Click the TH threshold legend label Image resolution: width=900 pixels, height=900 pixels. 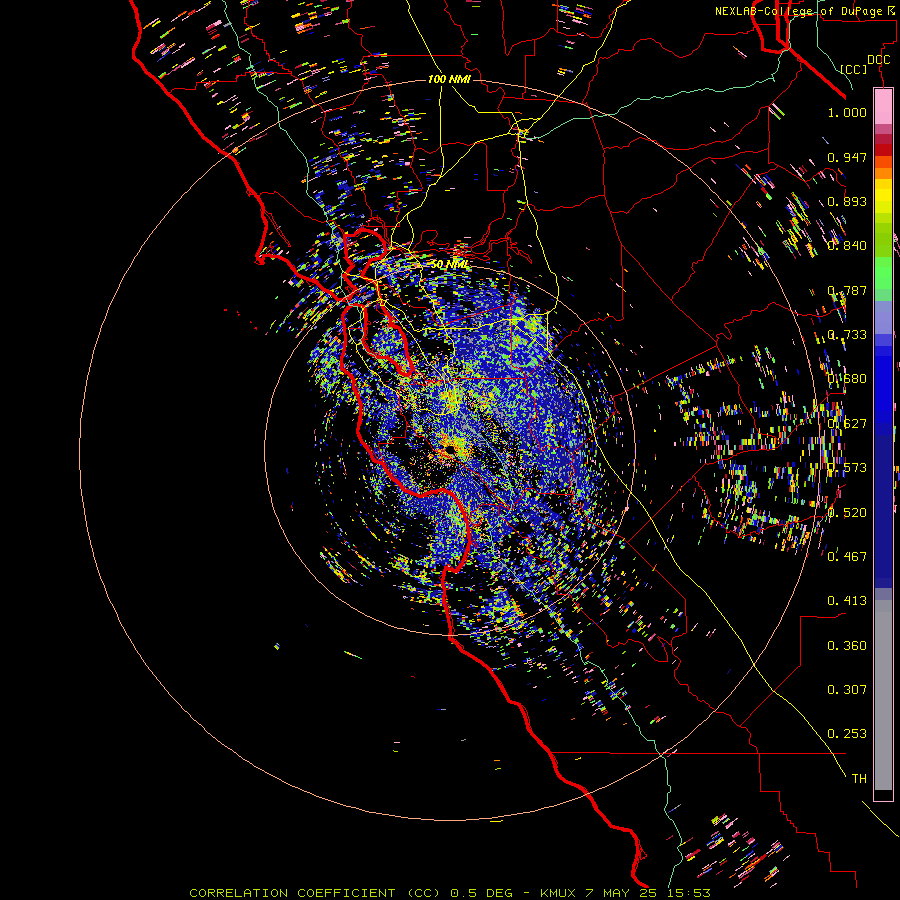[859, 779]
